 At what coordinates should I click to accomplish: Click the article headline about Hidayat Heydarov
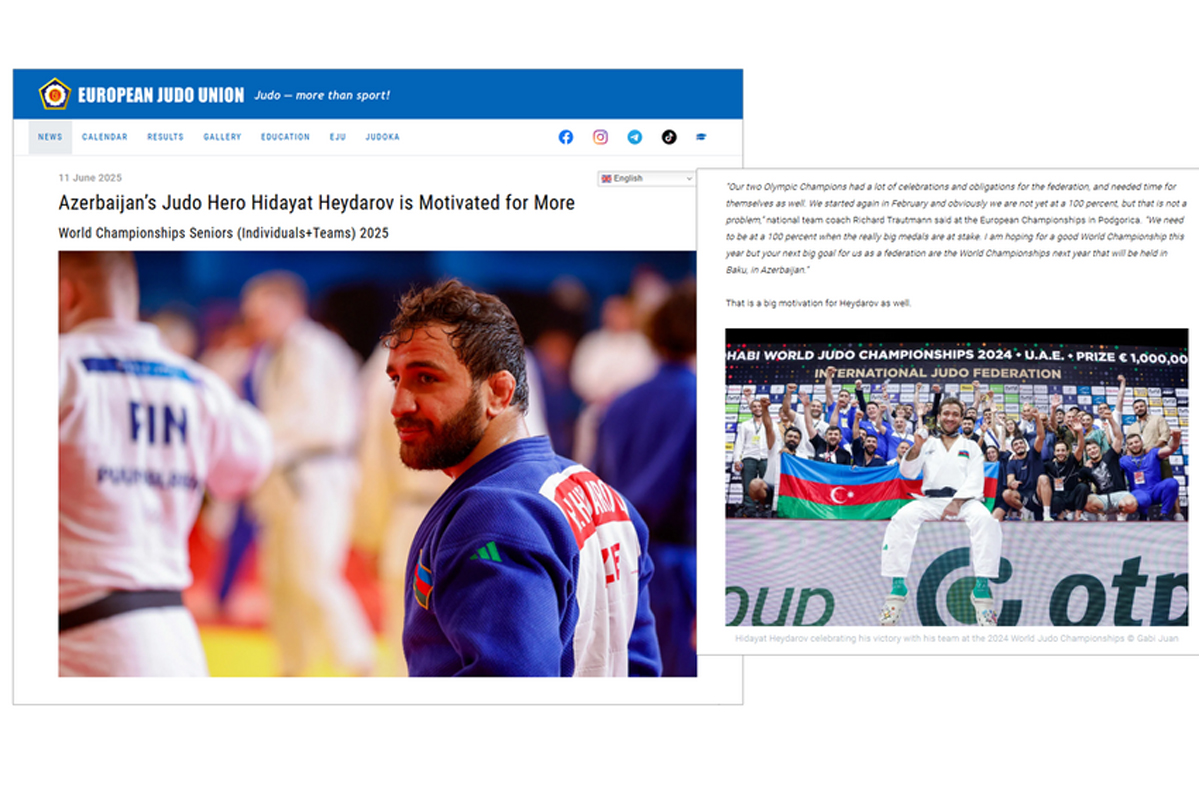(317, 203)
